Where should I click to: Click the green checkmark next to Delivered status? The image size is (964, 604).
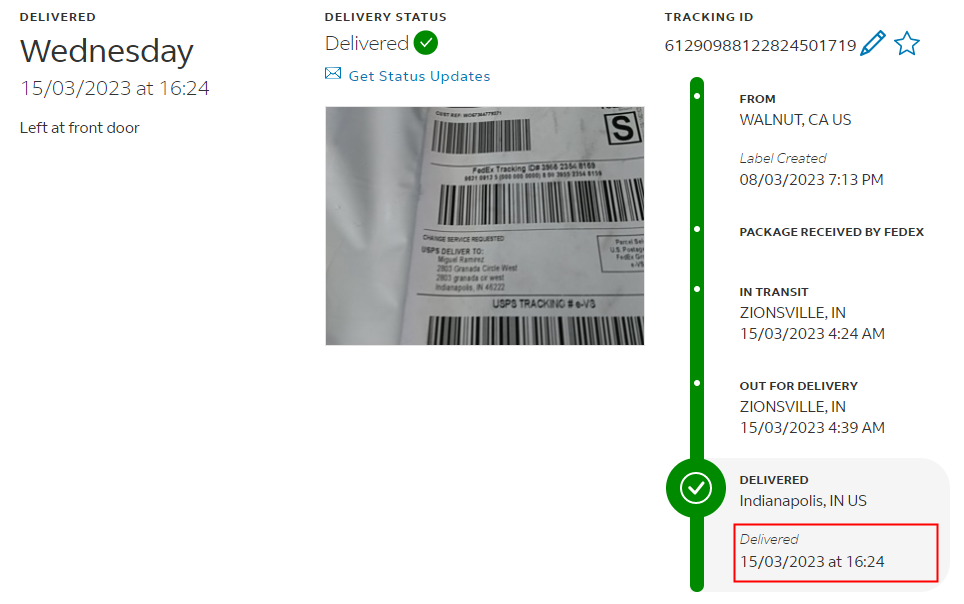pos(425,43)
